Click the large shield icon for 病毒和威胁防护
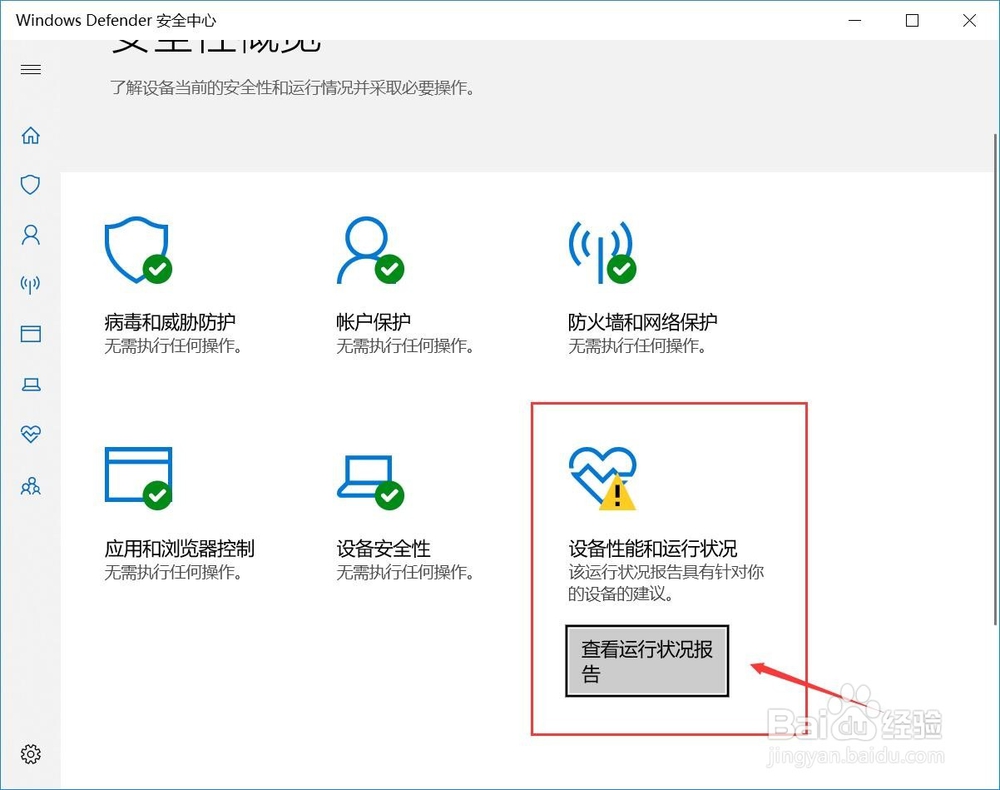 coord(138,250)
